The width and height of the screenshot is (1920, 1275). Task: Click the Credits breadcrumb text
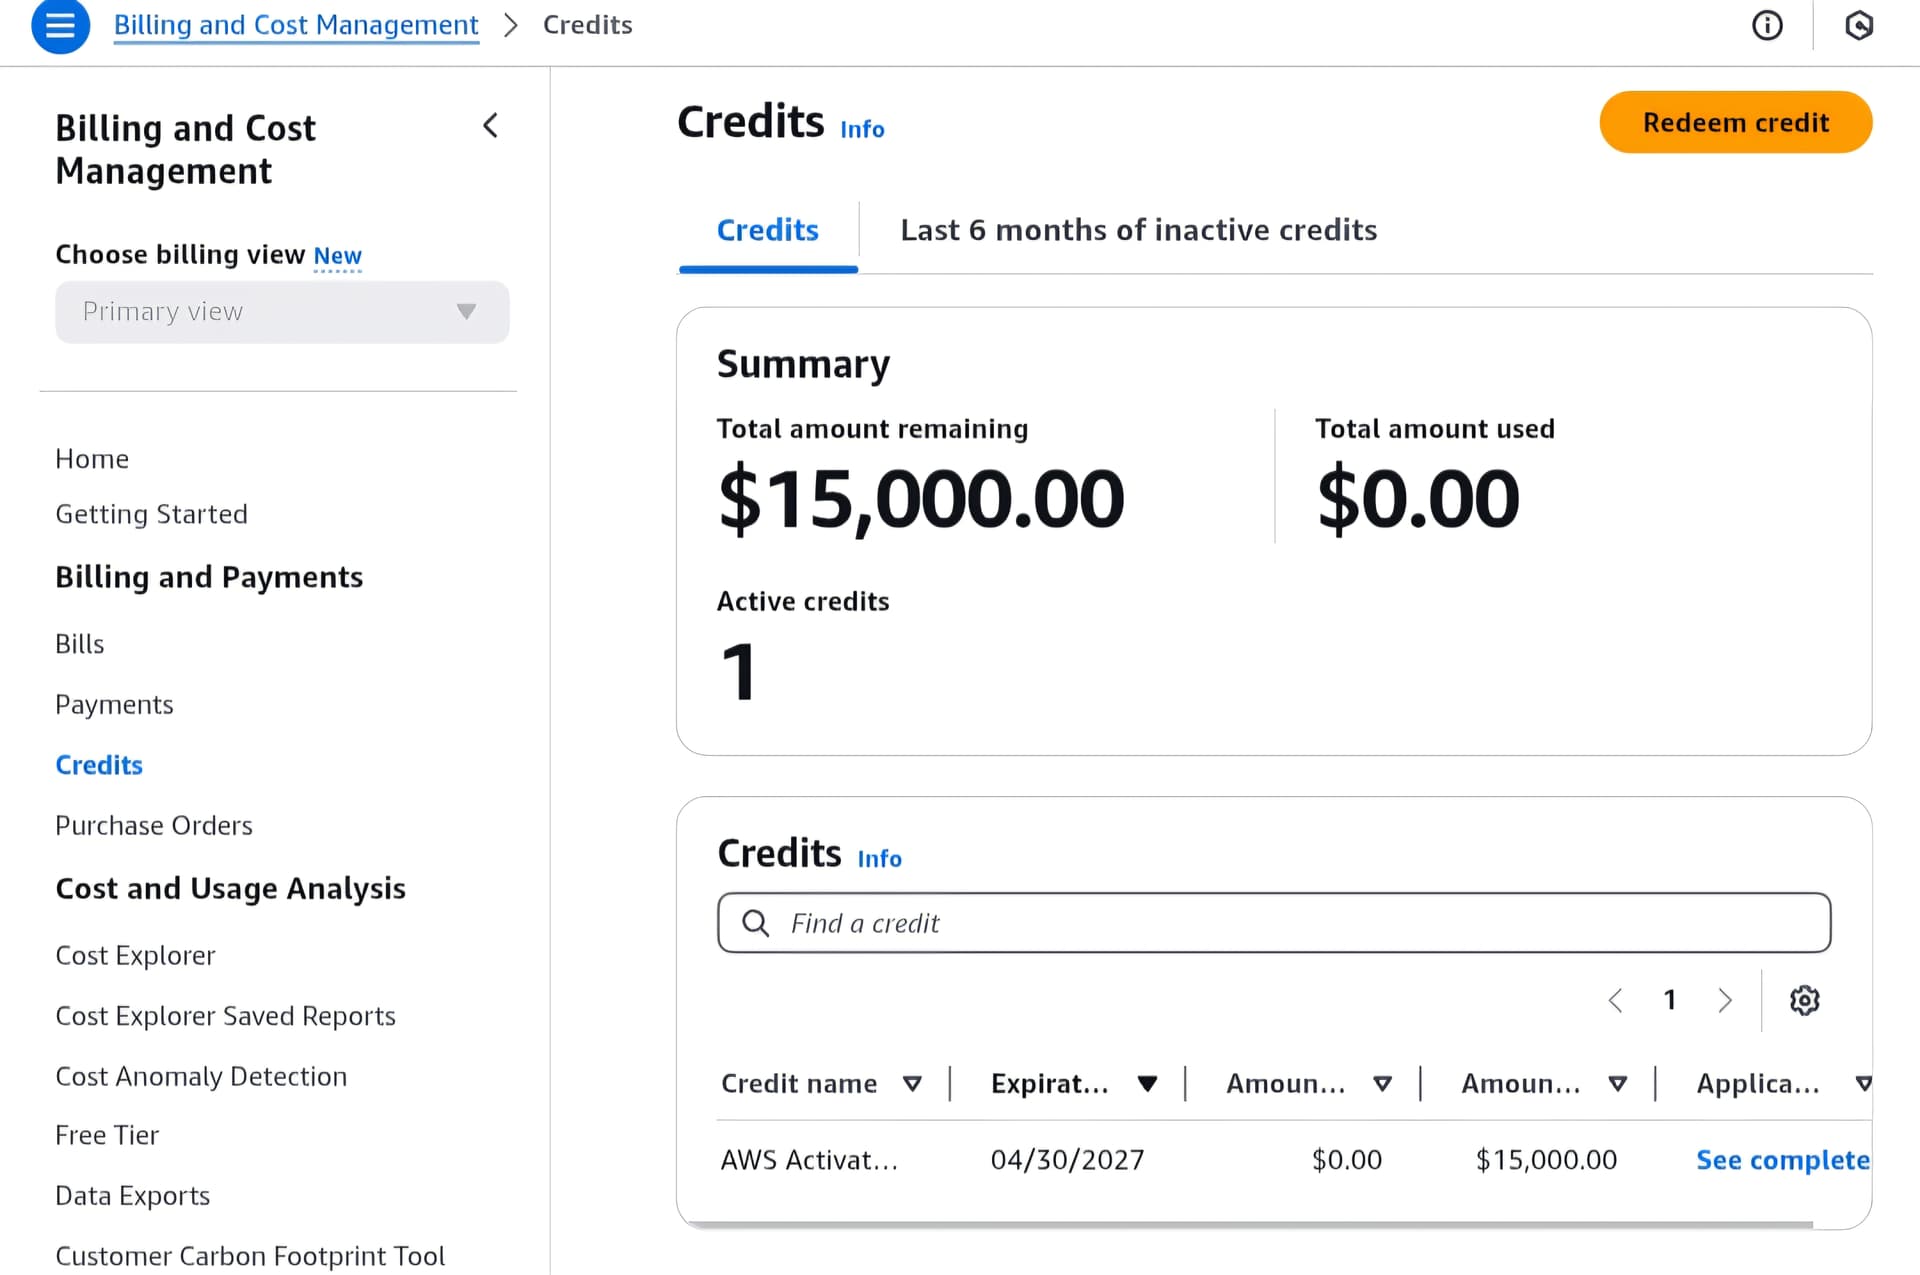click(587, 25)
